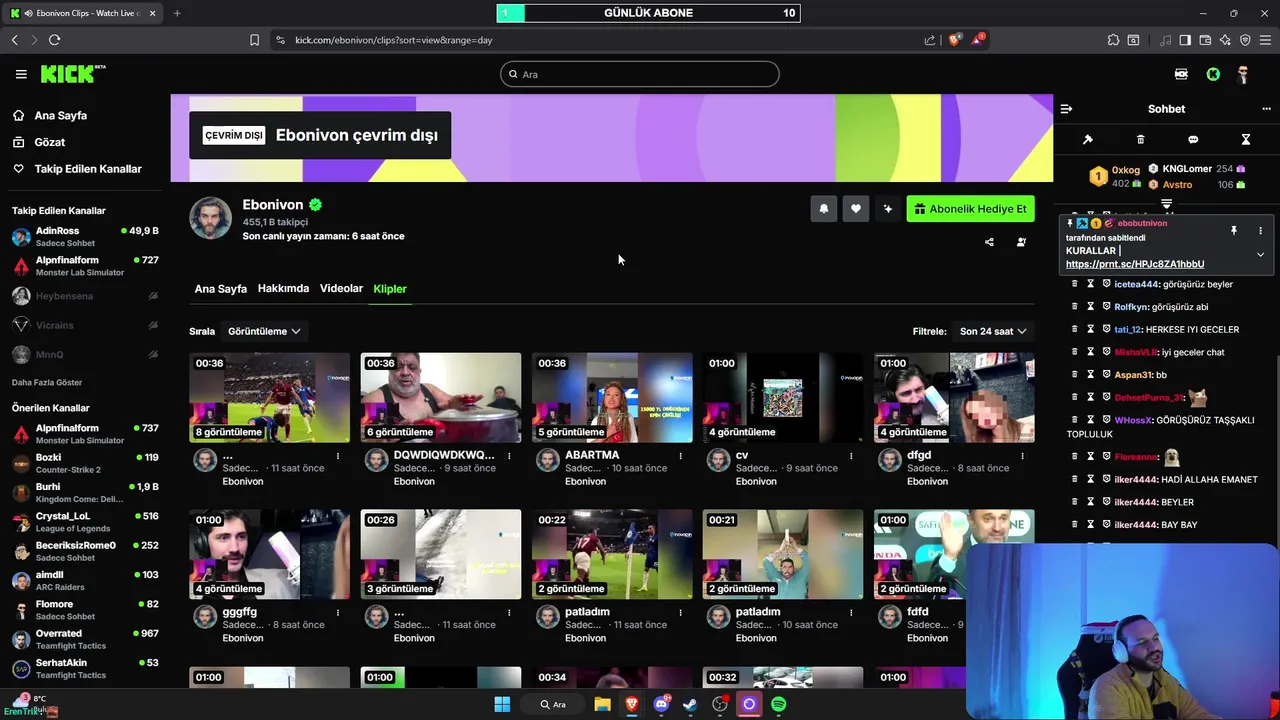Screen dimensions: 1280x720
Task: Open OBS Studio from the taskbar
Action: pos(720,704)
